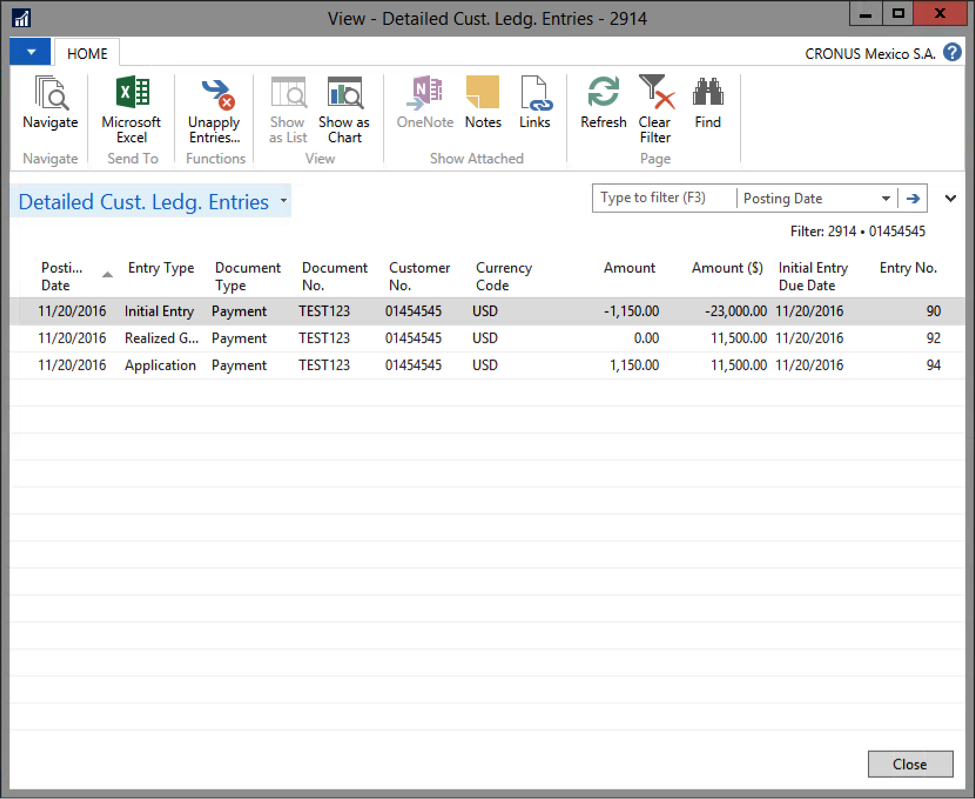This screenshot has height=799, width=975.
Task: Sort by Entry No. column header
Action: tap(908, 268)
